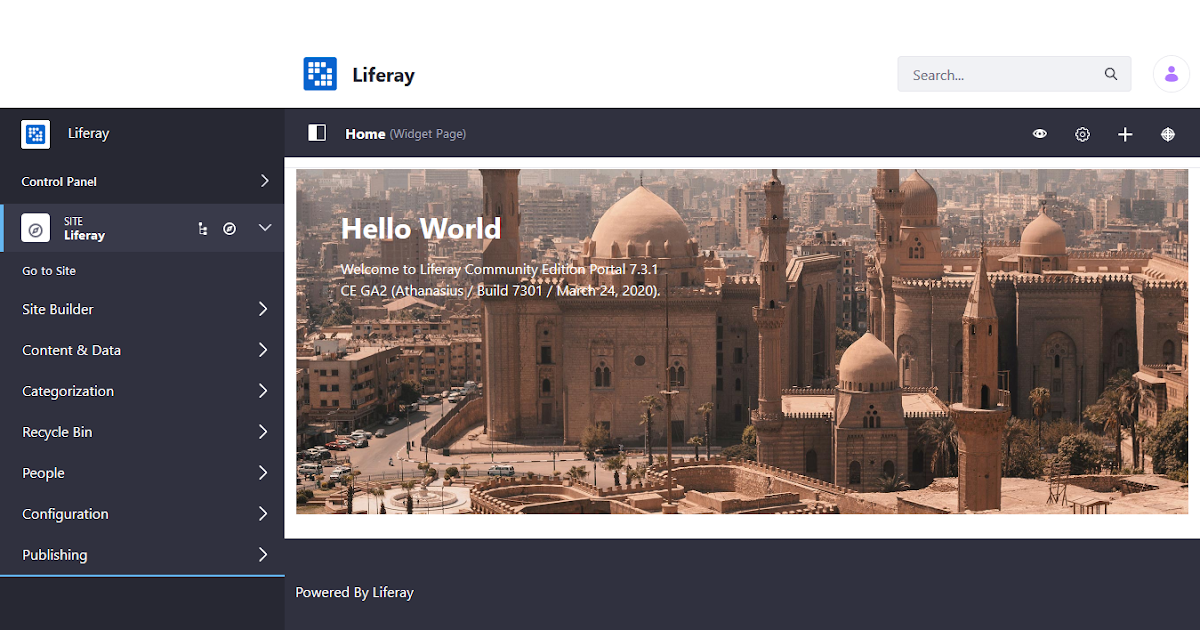This screenshot has width=1200, height=630.
Task: Open the Powered By Liferay link
Action: [x=354, y=592]
